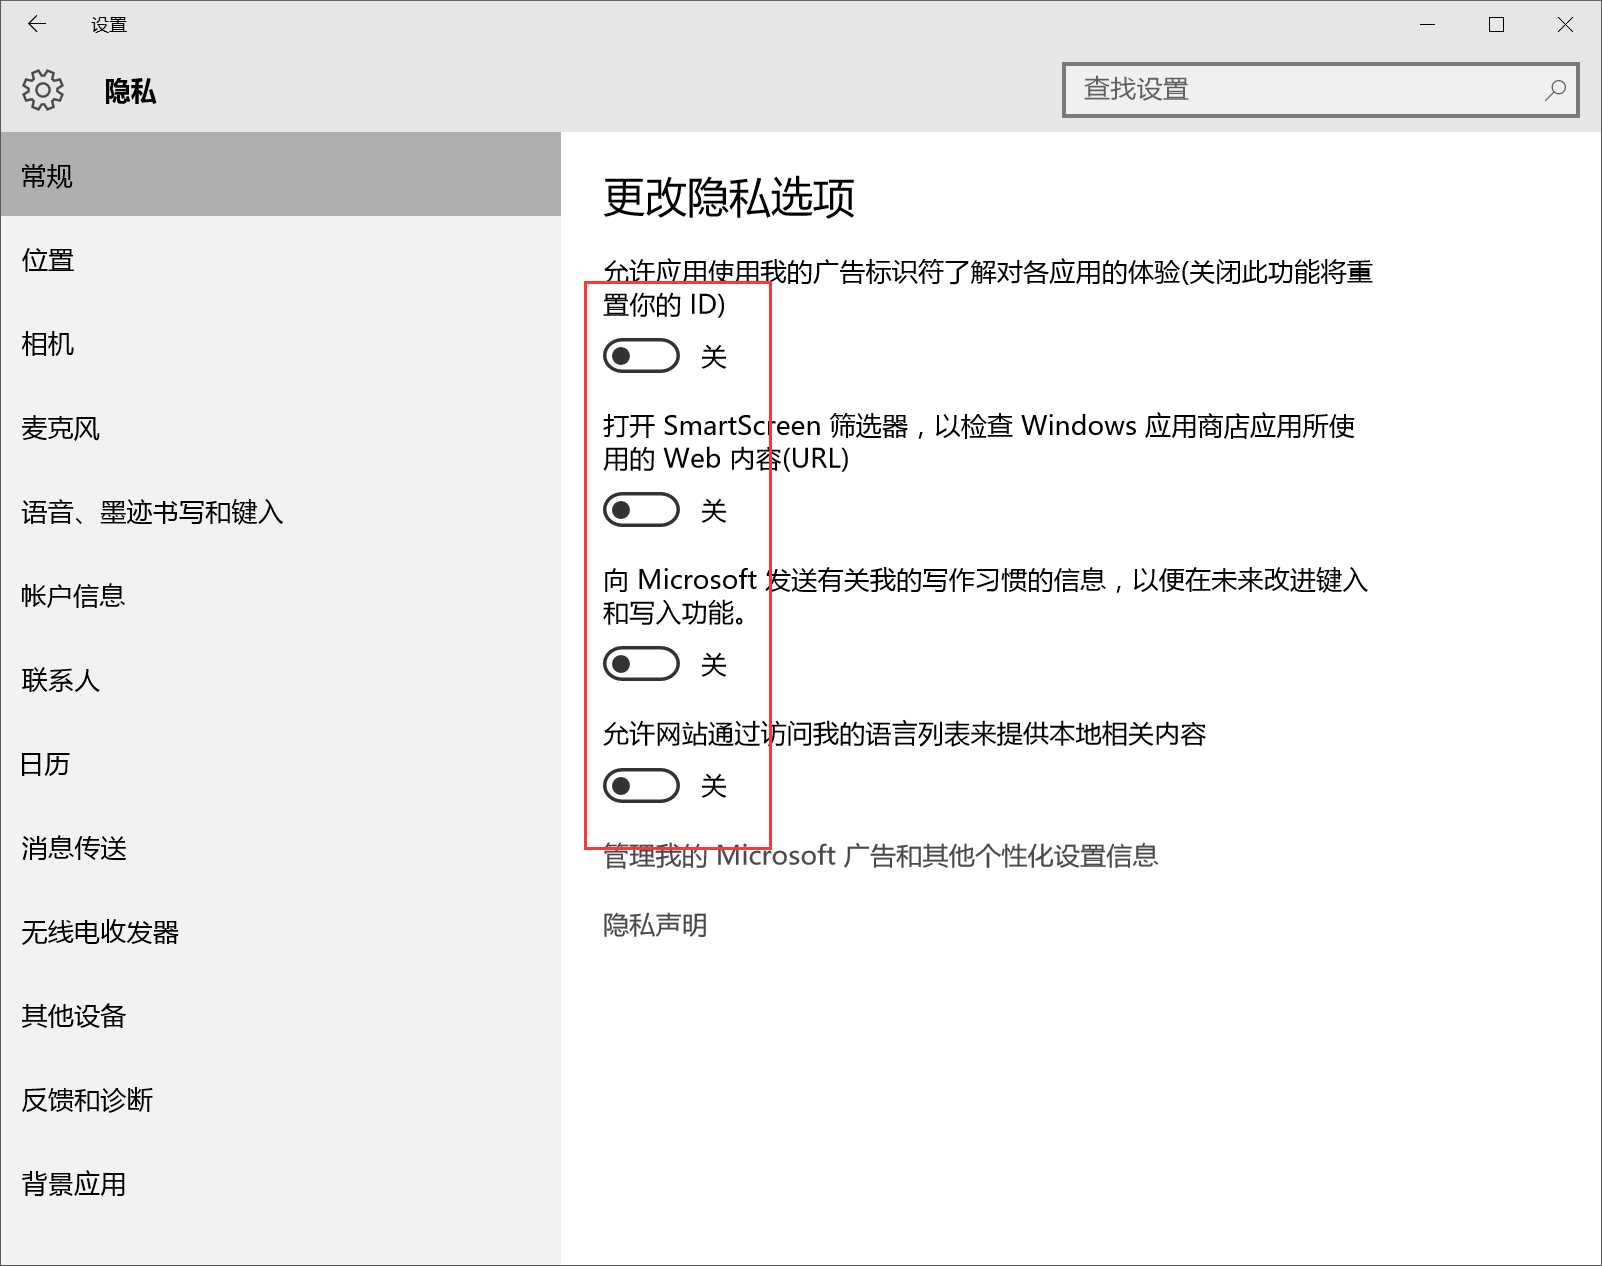
Task: Open the 无线电收发器 section
Action: (281, 932)
